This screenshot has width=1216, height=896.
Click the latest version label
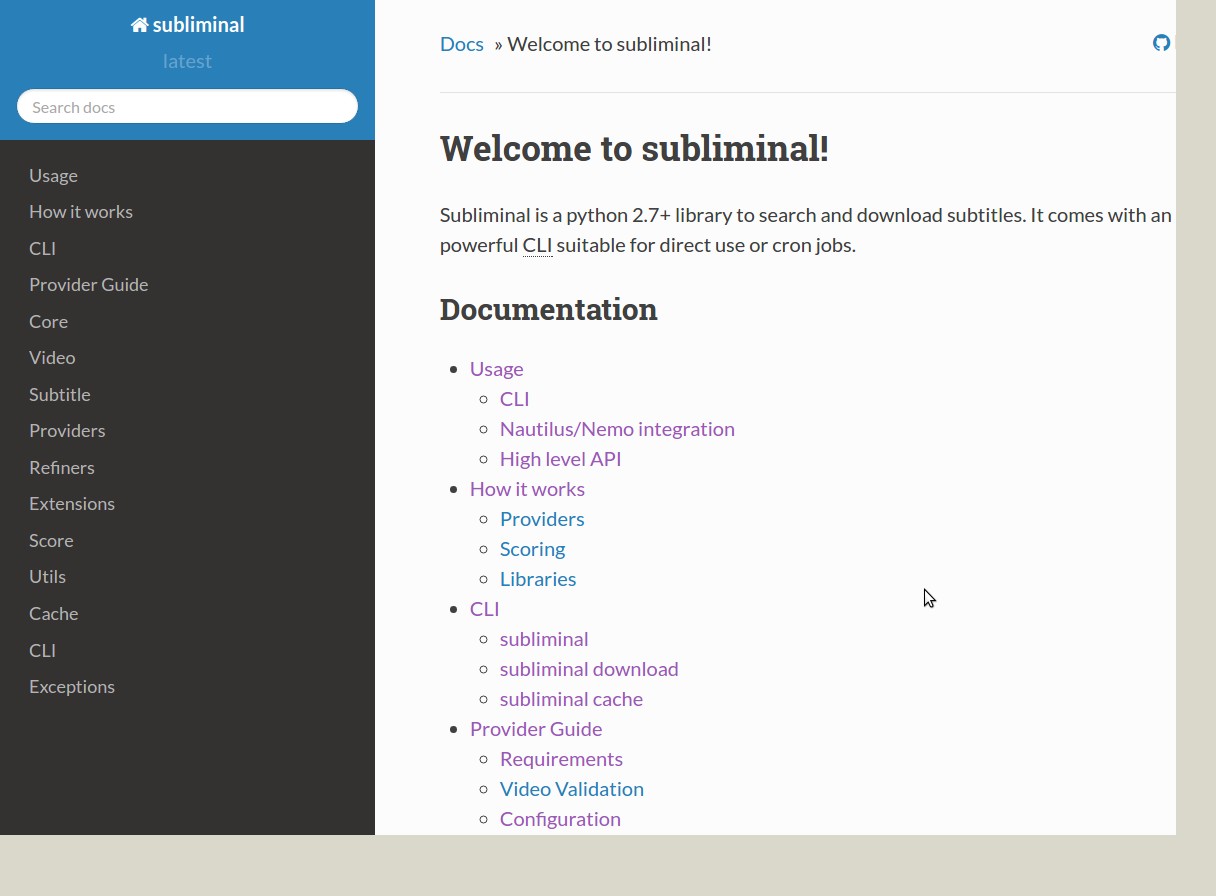pyautogui.click(x=187, y=61)
